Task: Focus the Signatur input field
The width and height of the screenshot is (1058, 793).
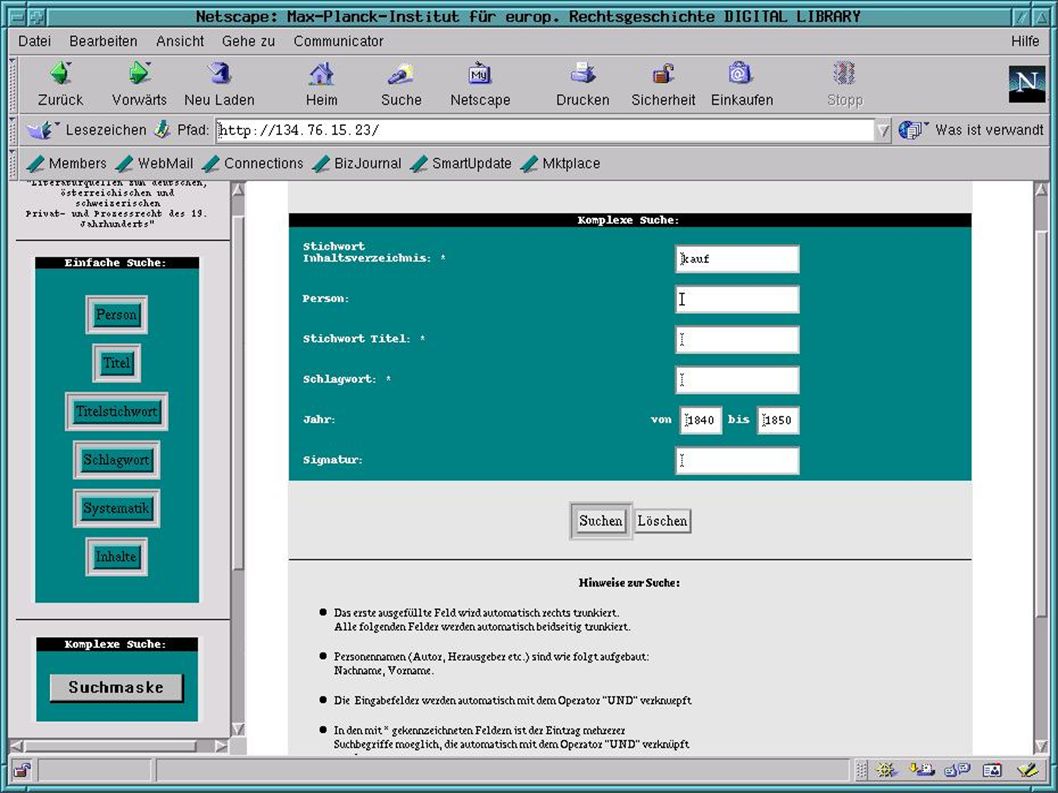Action: [x=737, y=460]
